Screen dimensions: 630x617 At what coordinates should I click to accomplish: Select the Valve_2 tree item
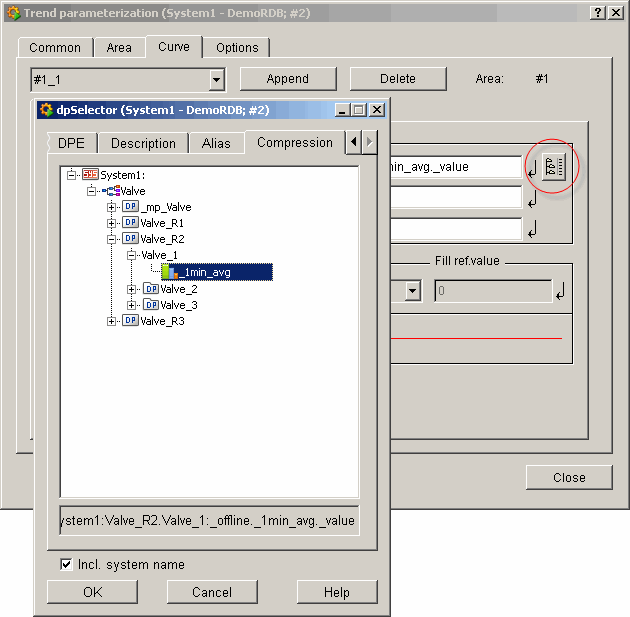pyautogui.click(x=179, y=289)
